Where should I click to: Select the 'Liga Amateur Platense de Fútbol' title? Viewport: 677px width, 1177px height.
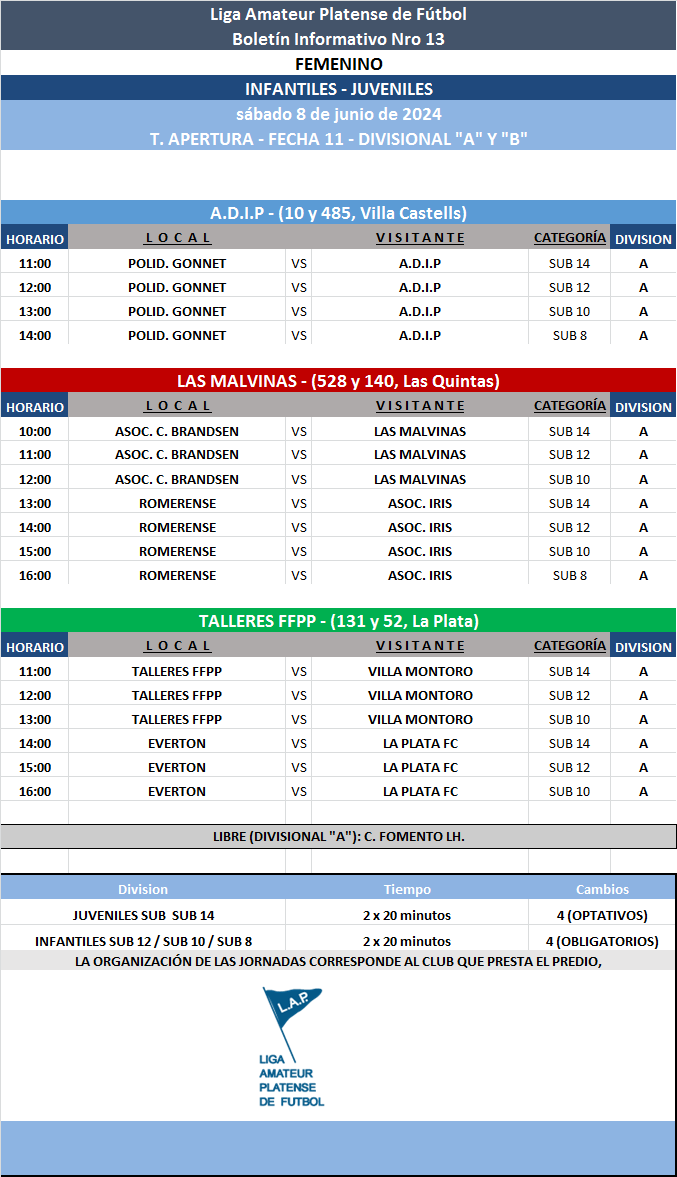(338, 14)
